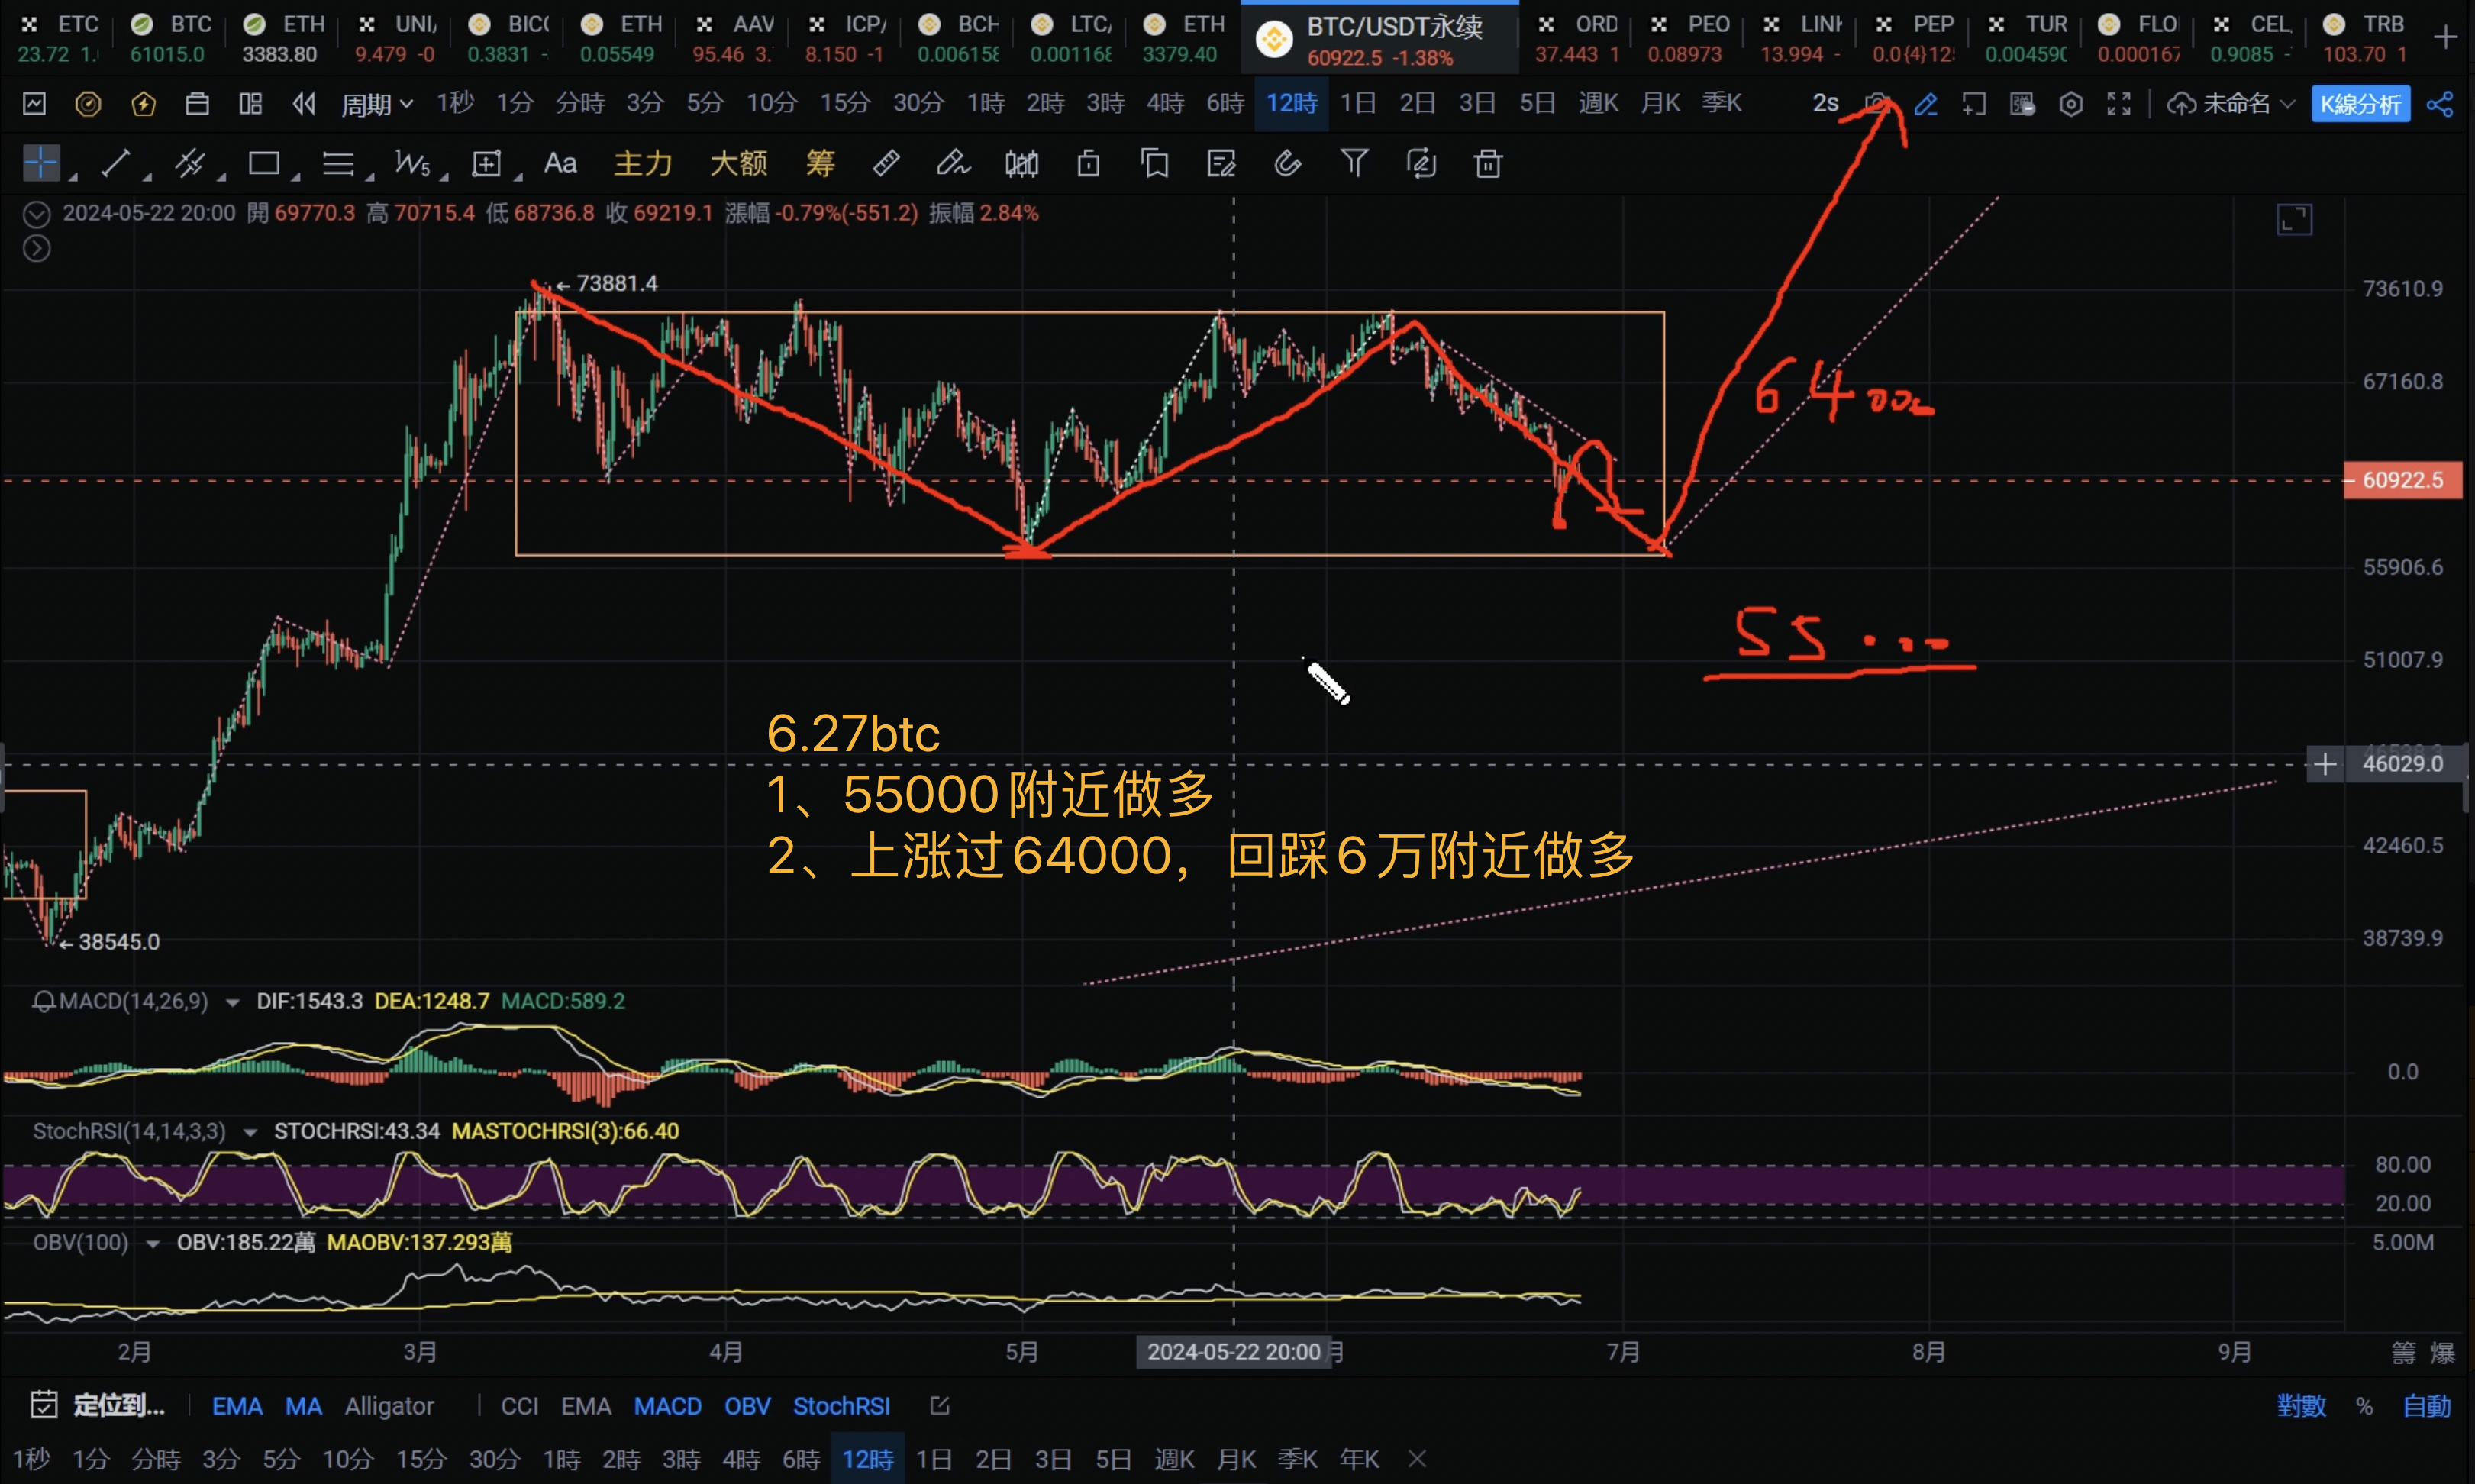Pick the horizontal lines drawing tool
Image resolution: width=2475 pixels, height=1484 pixels.
click(x=338, y=163)
